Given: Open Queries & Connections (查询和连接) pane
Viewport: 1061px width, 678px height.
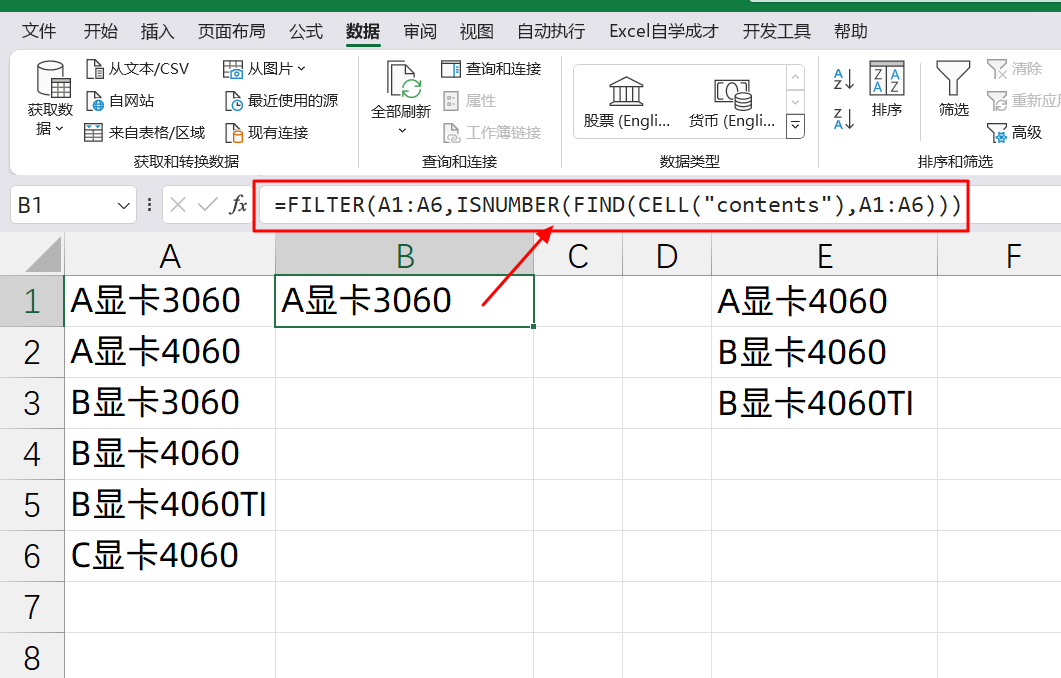Looking at the screenshot, I should tap(491, 68).
